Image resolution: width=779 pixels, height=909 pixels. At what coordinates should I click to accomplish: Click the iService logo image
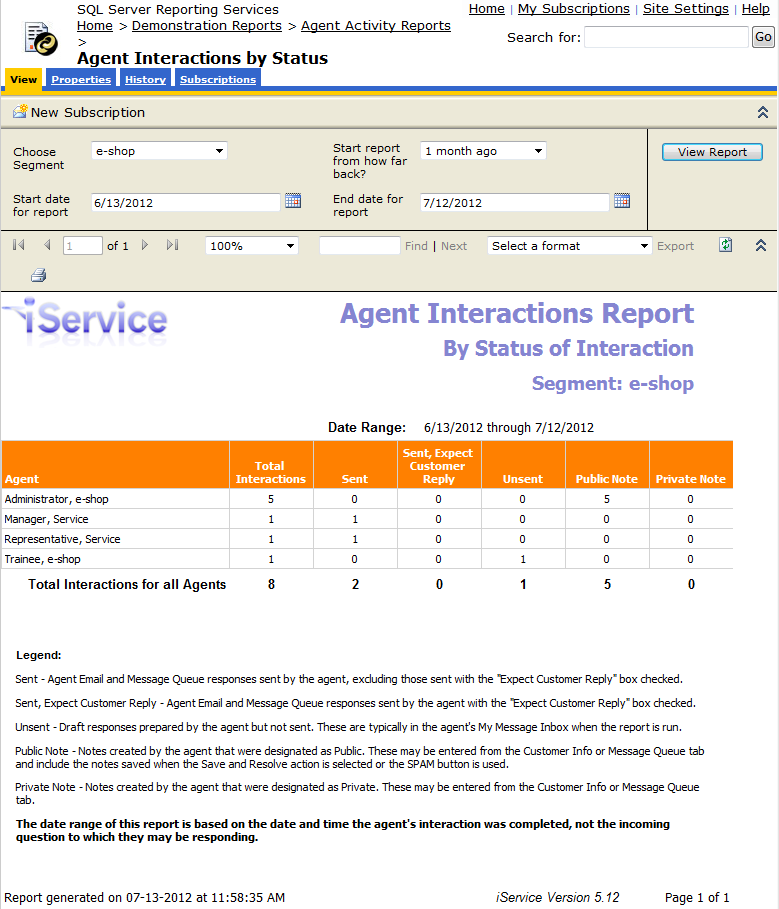tap(87, 321)
